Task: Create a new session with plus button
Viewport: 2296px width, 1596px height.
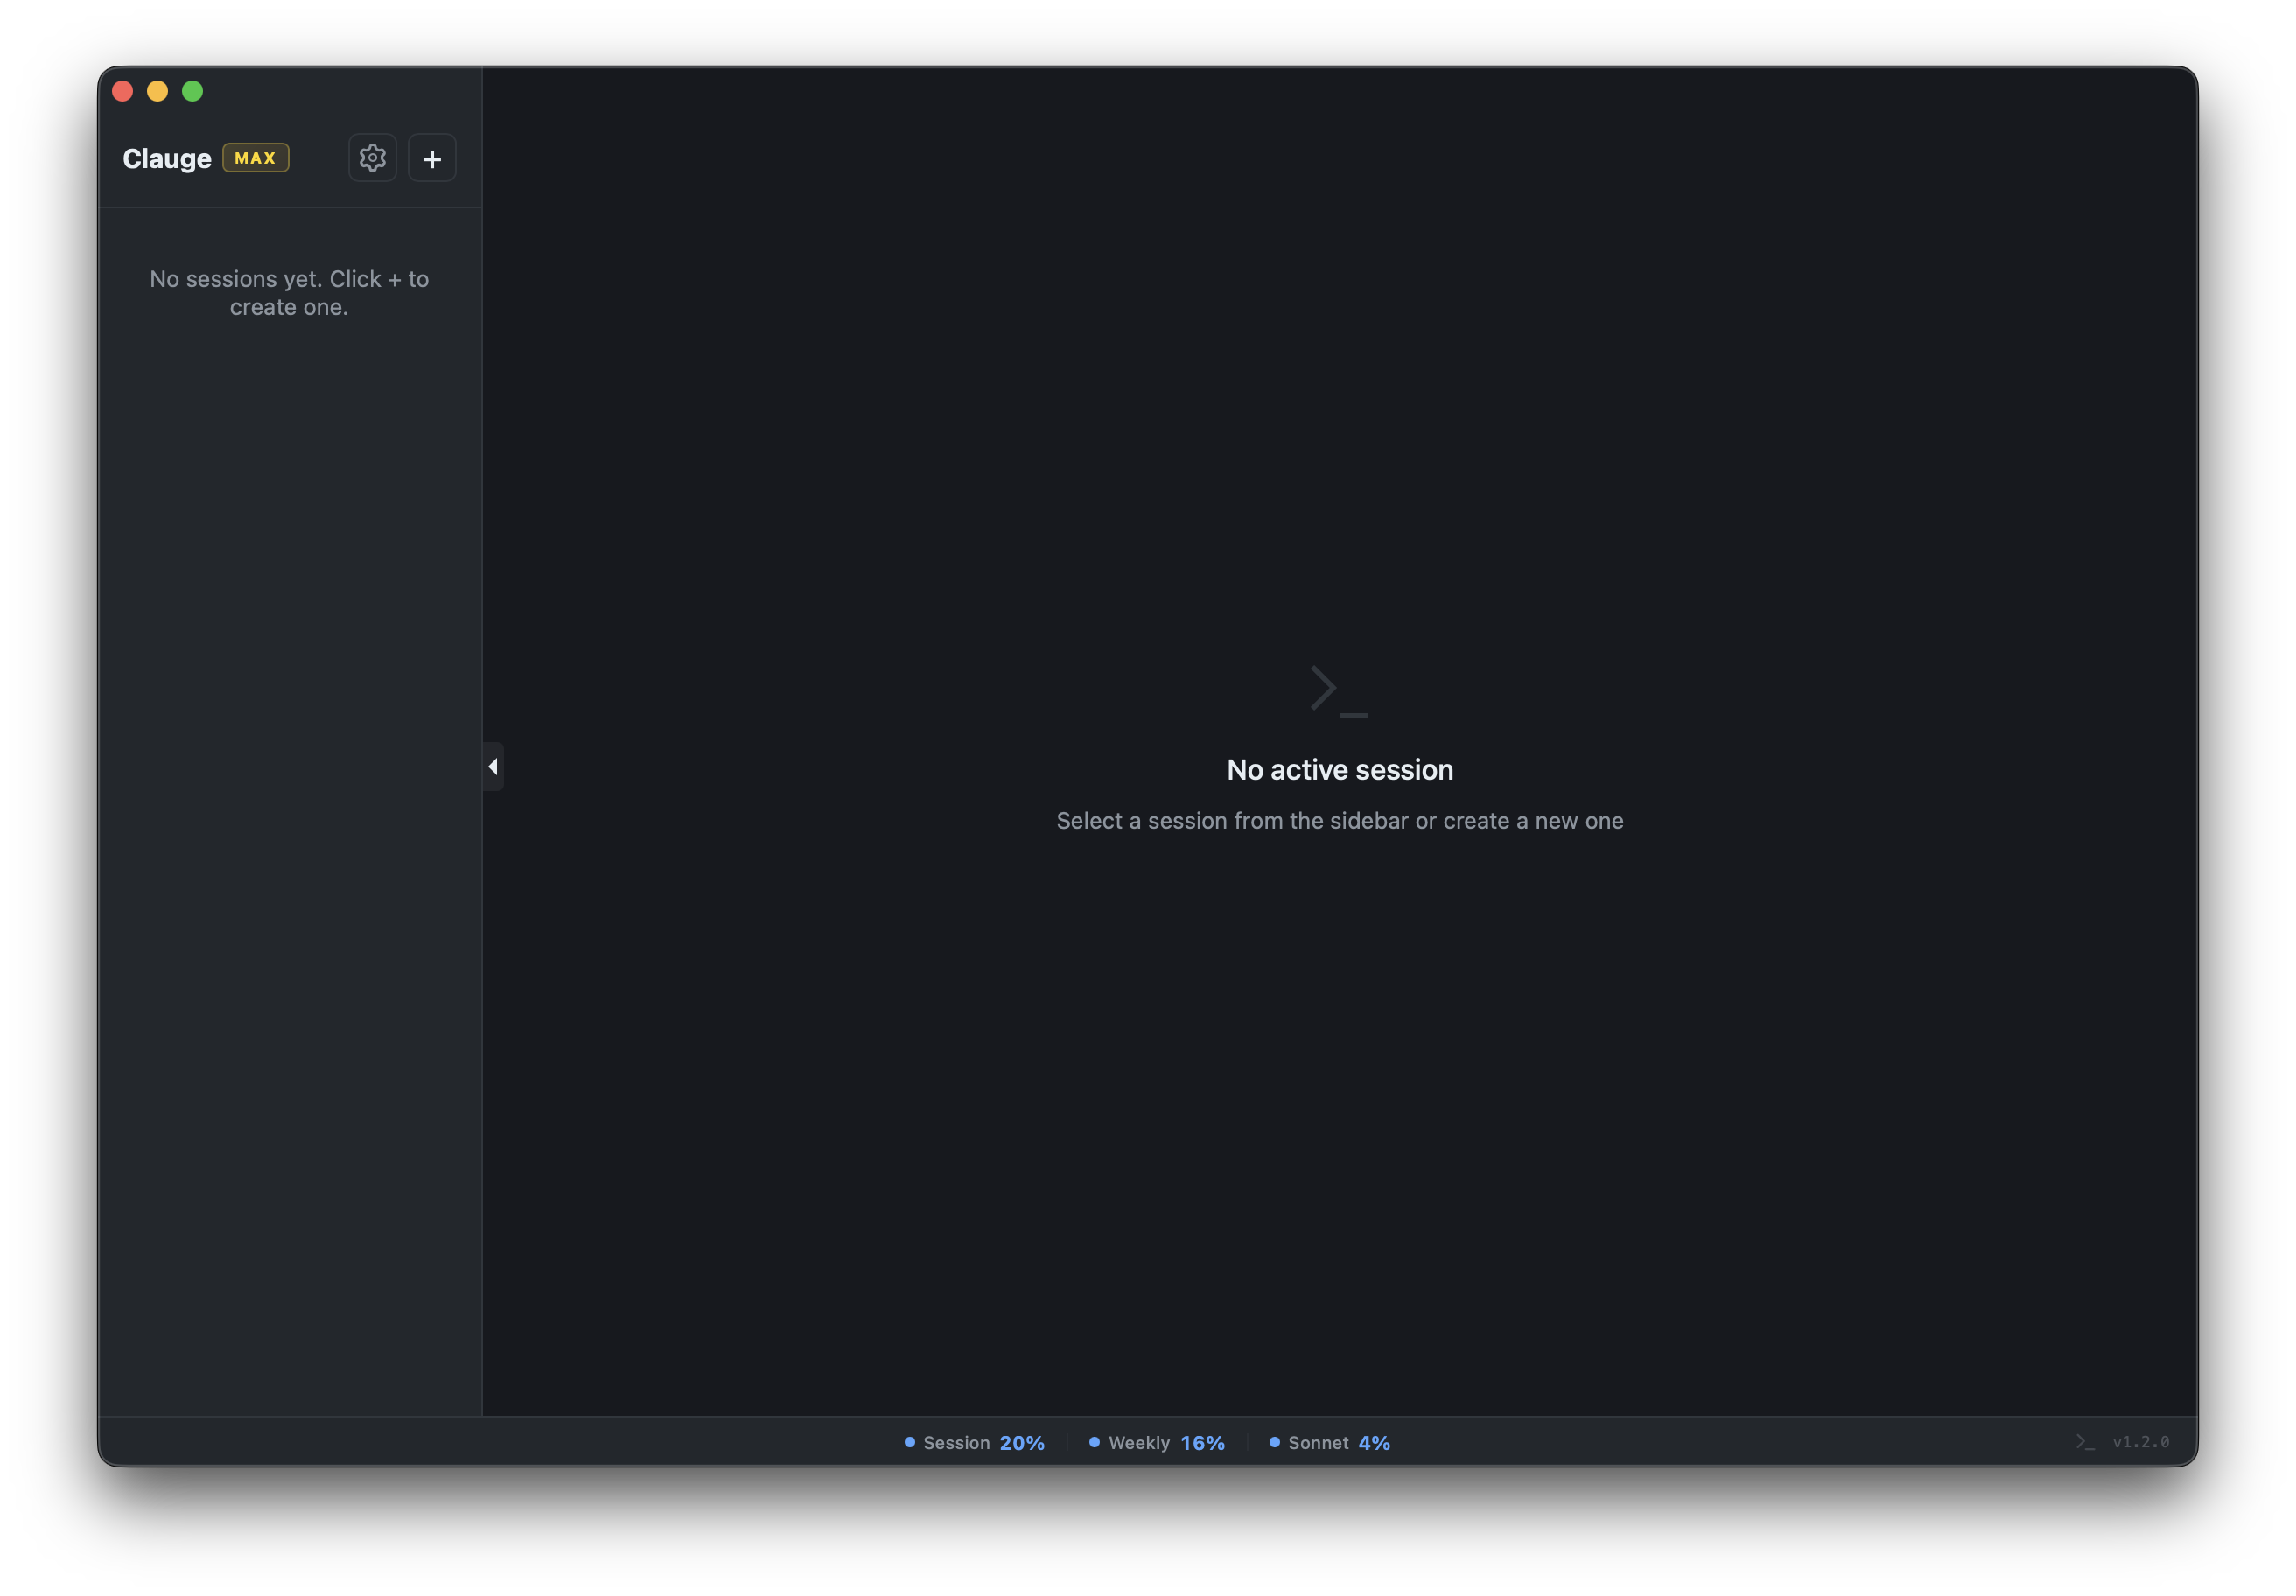Action: 432,158
